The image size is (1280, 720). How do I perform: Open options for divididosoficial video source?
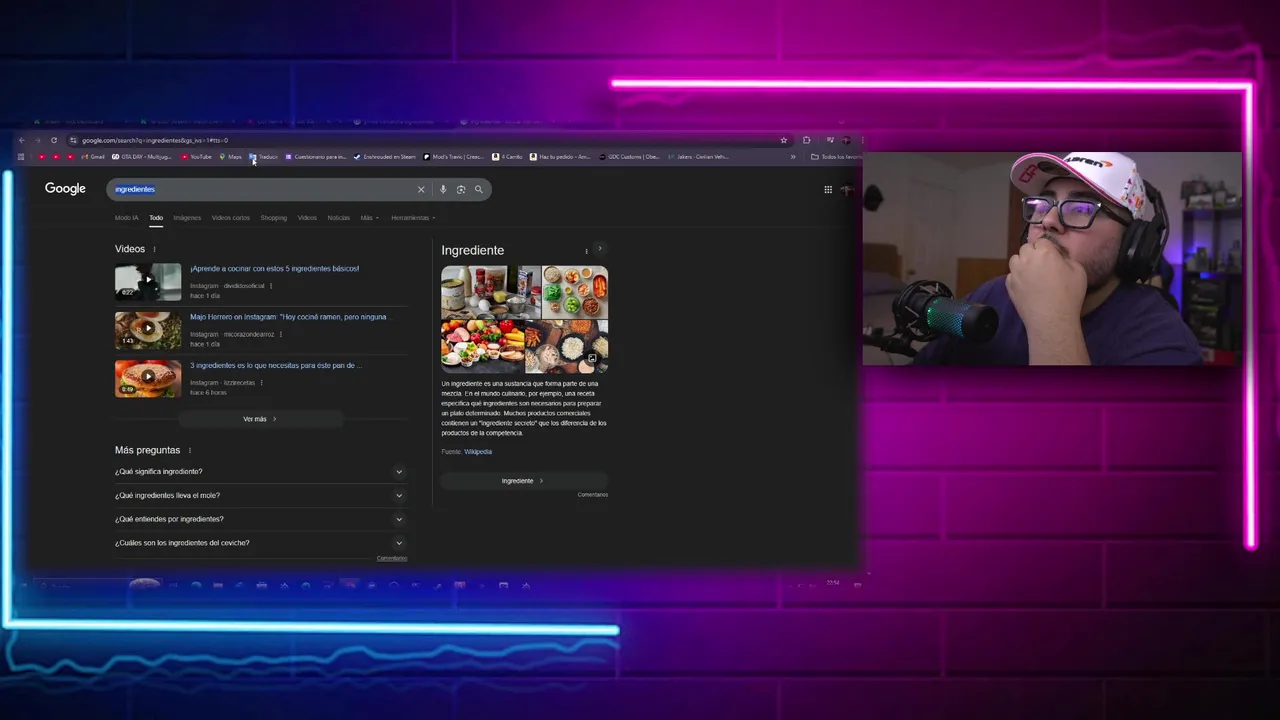tap(270, 286)
